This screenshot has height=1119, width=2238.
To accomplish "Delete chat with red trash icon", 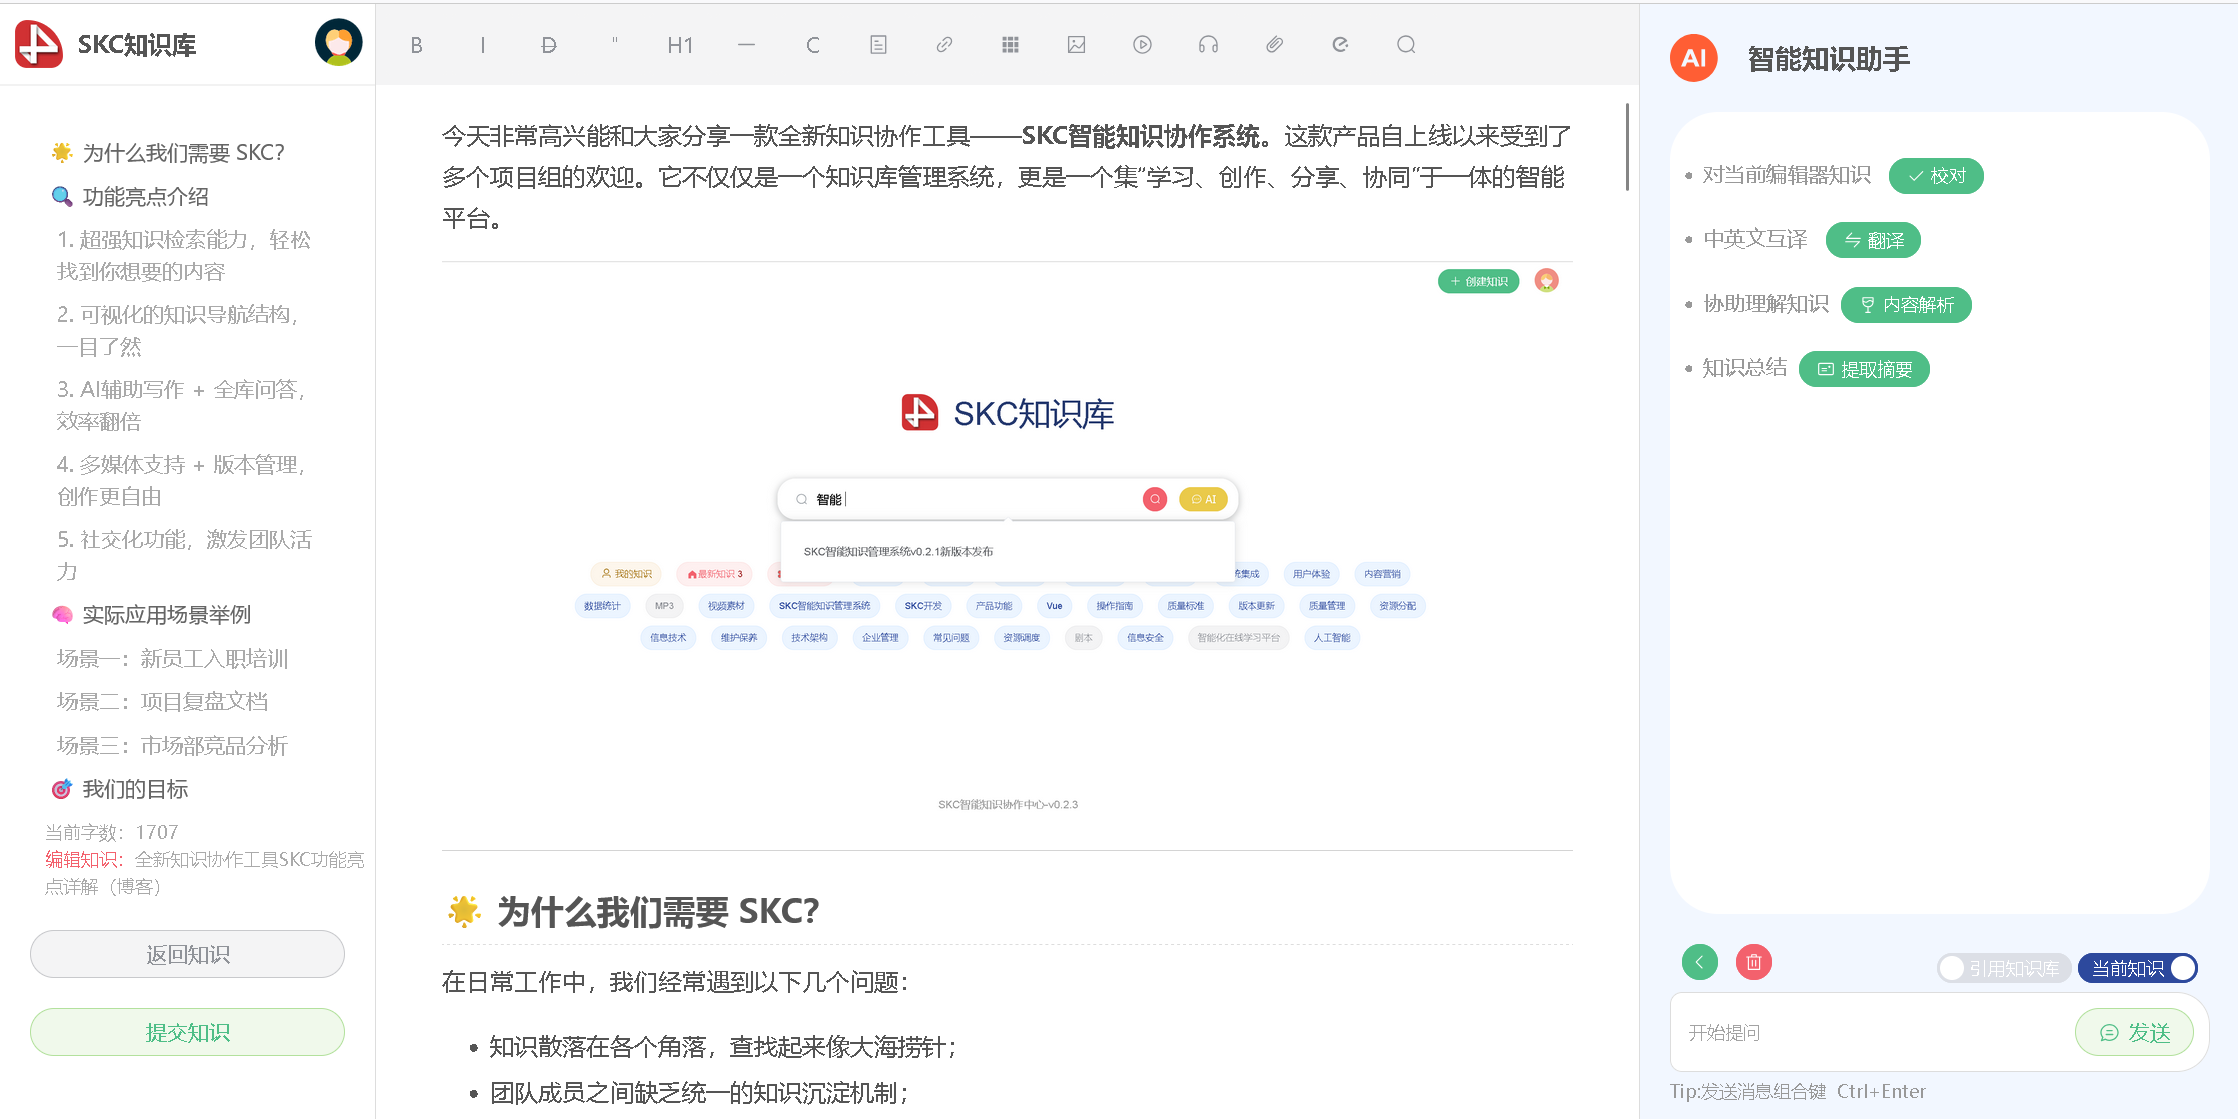I will pyautogui.click(x=1753, y=962).
